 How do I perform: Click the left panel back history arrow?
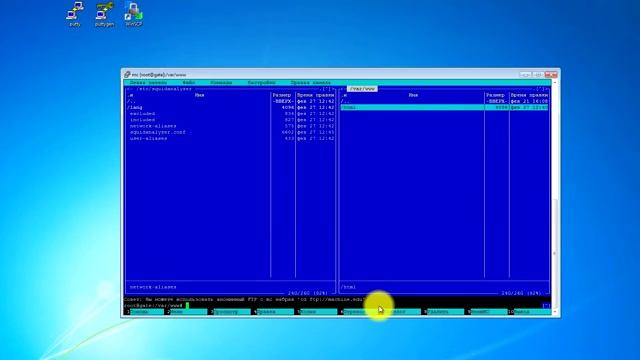(129, 89)
